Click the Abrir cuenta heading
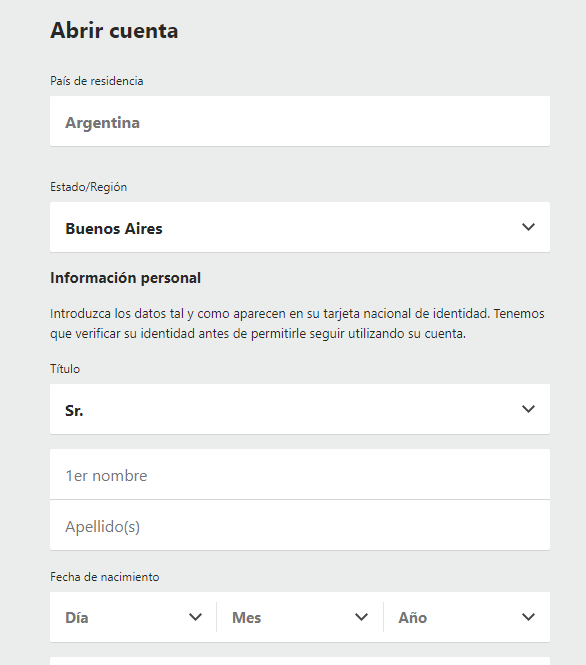The height and width of the screenshot is (665, 586). tap(114, 31)
